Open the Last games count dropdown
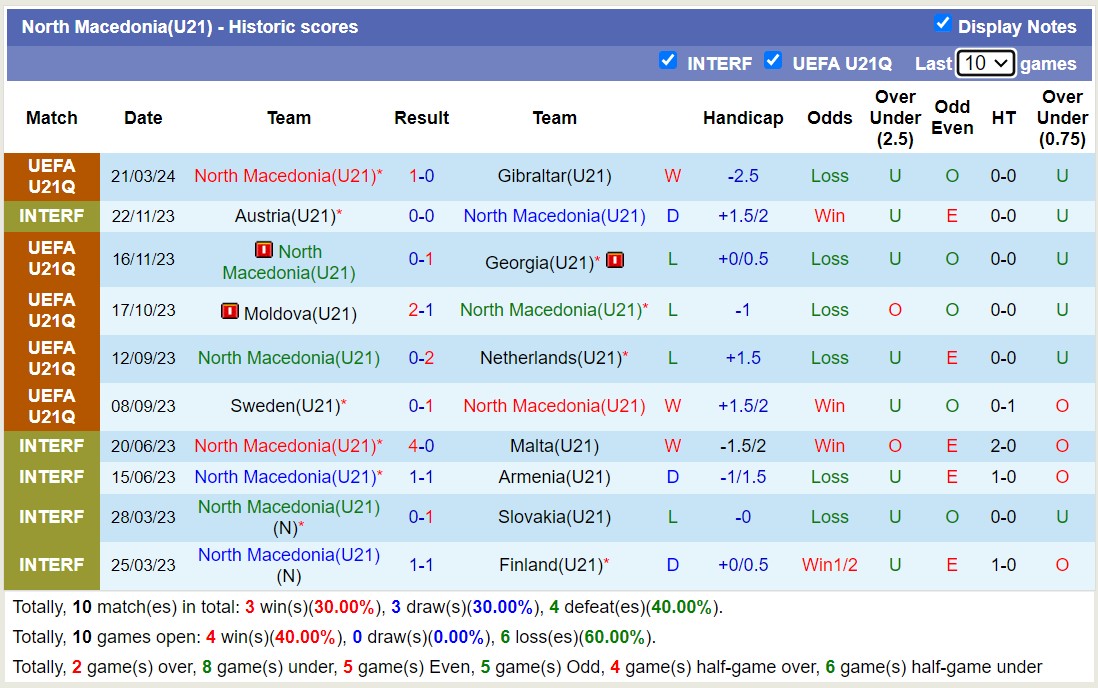1098x688 pixels. [985, 63]
